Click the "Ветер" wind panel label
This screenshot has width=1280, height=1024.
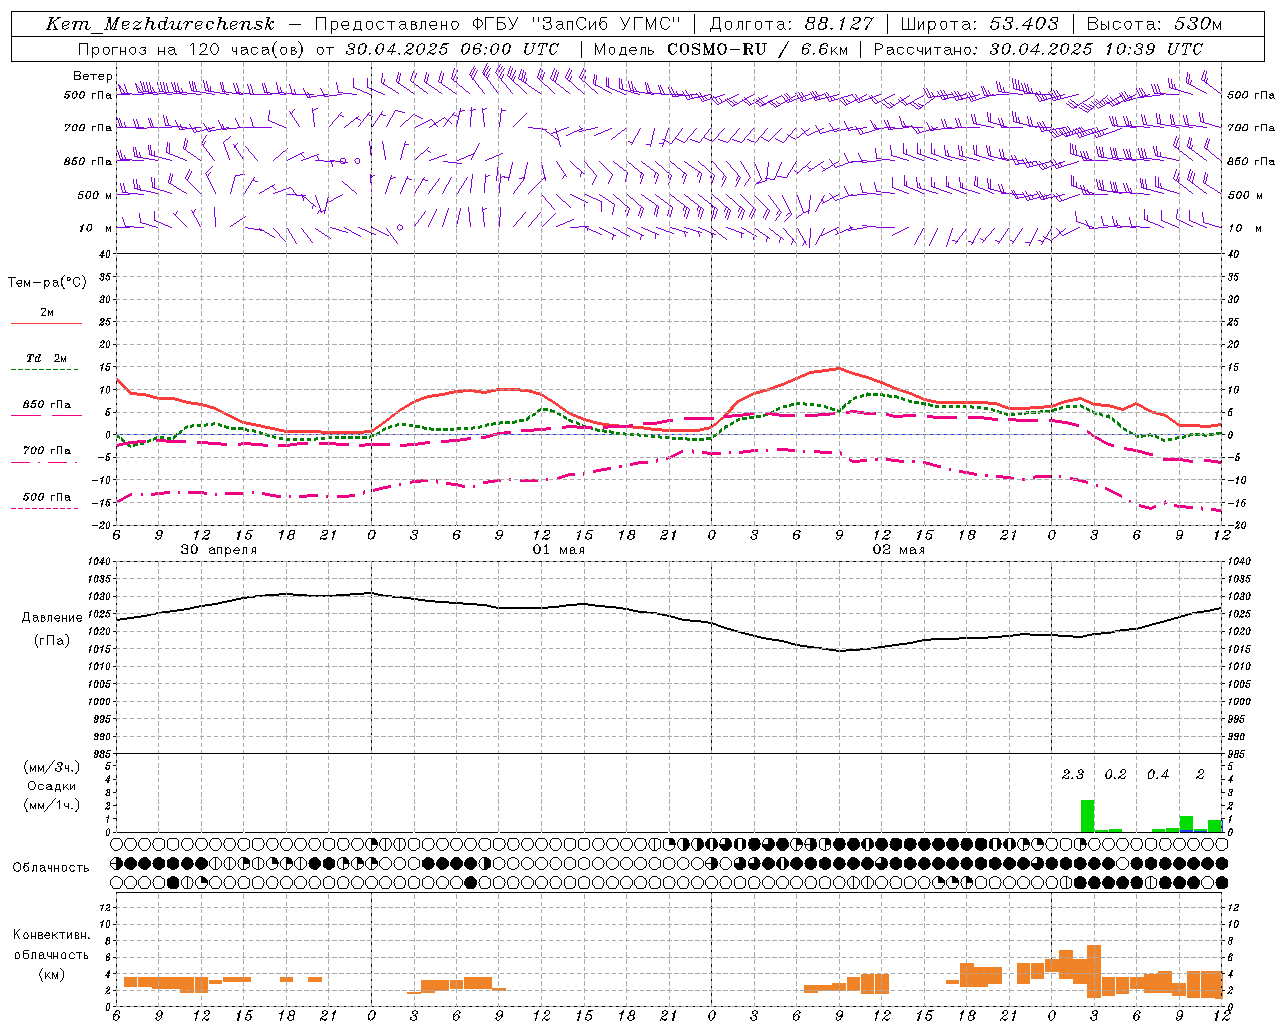(92, 76)
